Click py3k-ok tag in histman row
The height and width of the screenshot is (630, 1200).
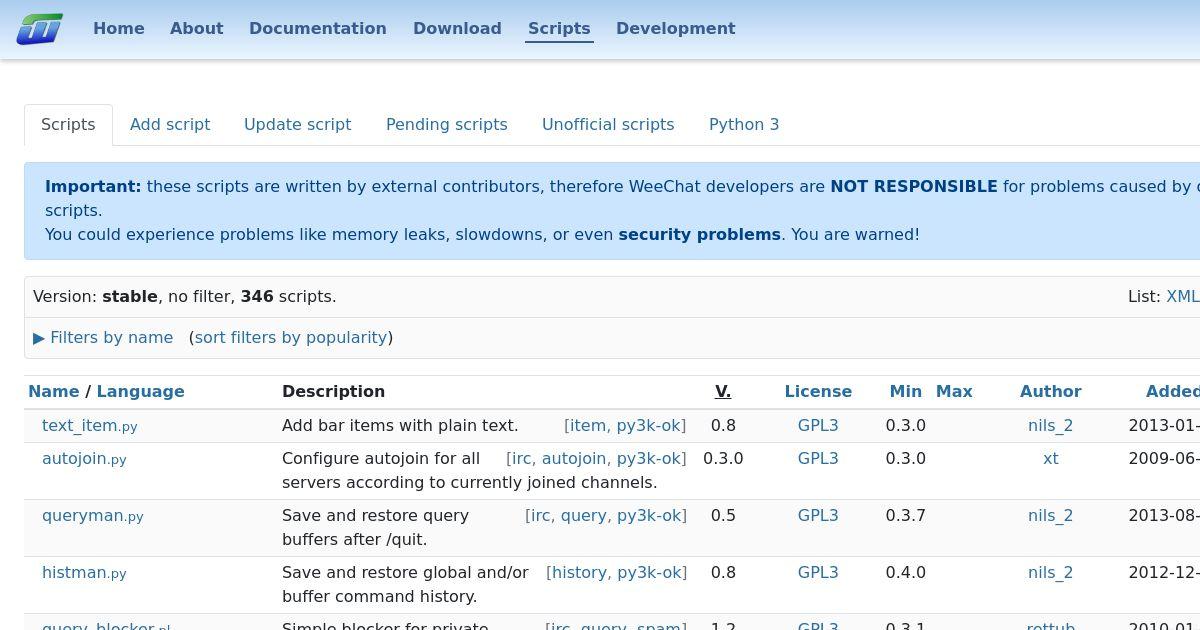[649, 573]
